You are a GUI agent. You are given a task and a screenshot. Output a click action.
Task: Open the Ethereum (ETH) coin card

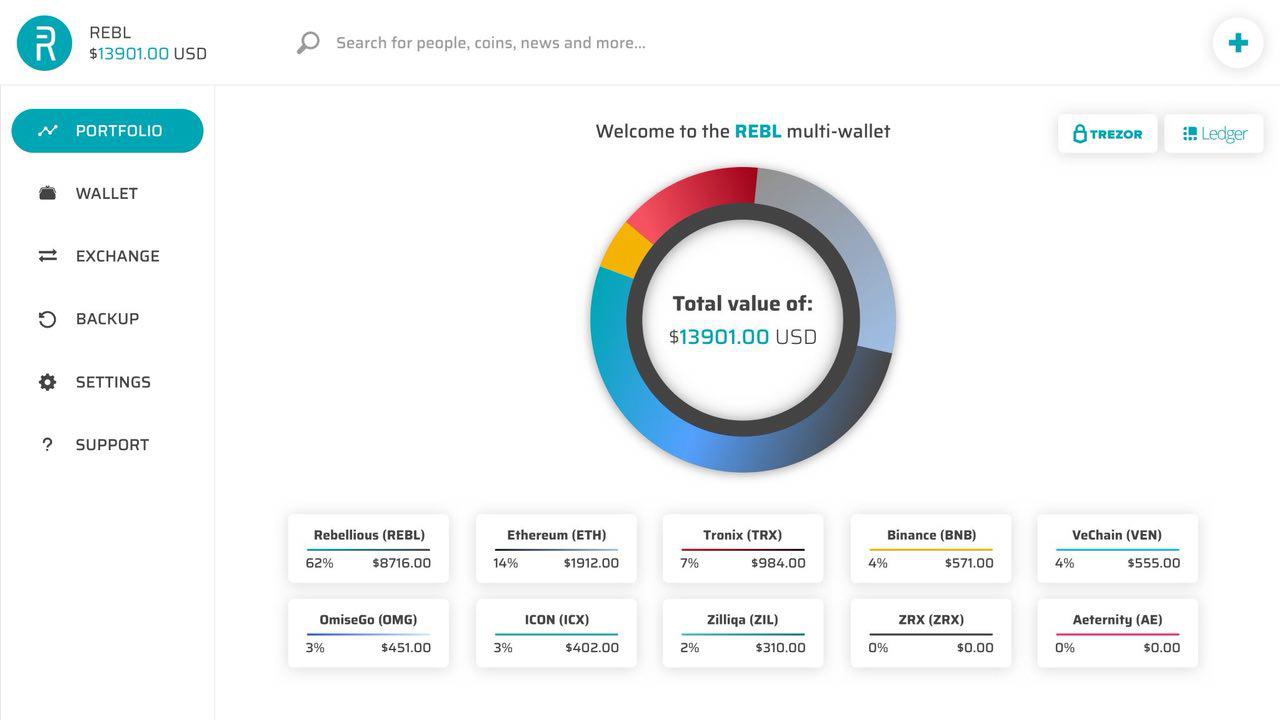(x=556, y=549)
